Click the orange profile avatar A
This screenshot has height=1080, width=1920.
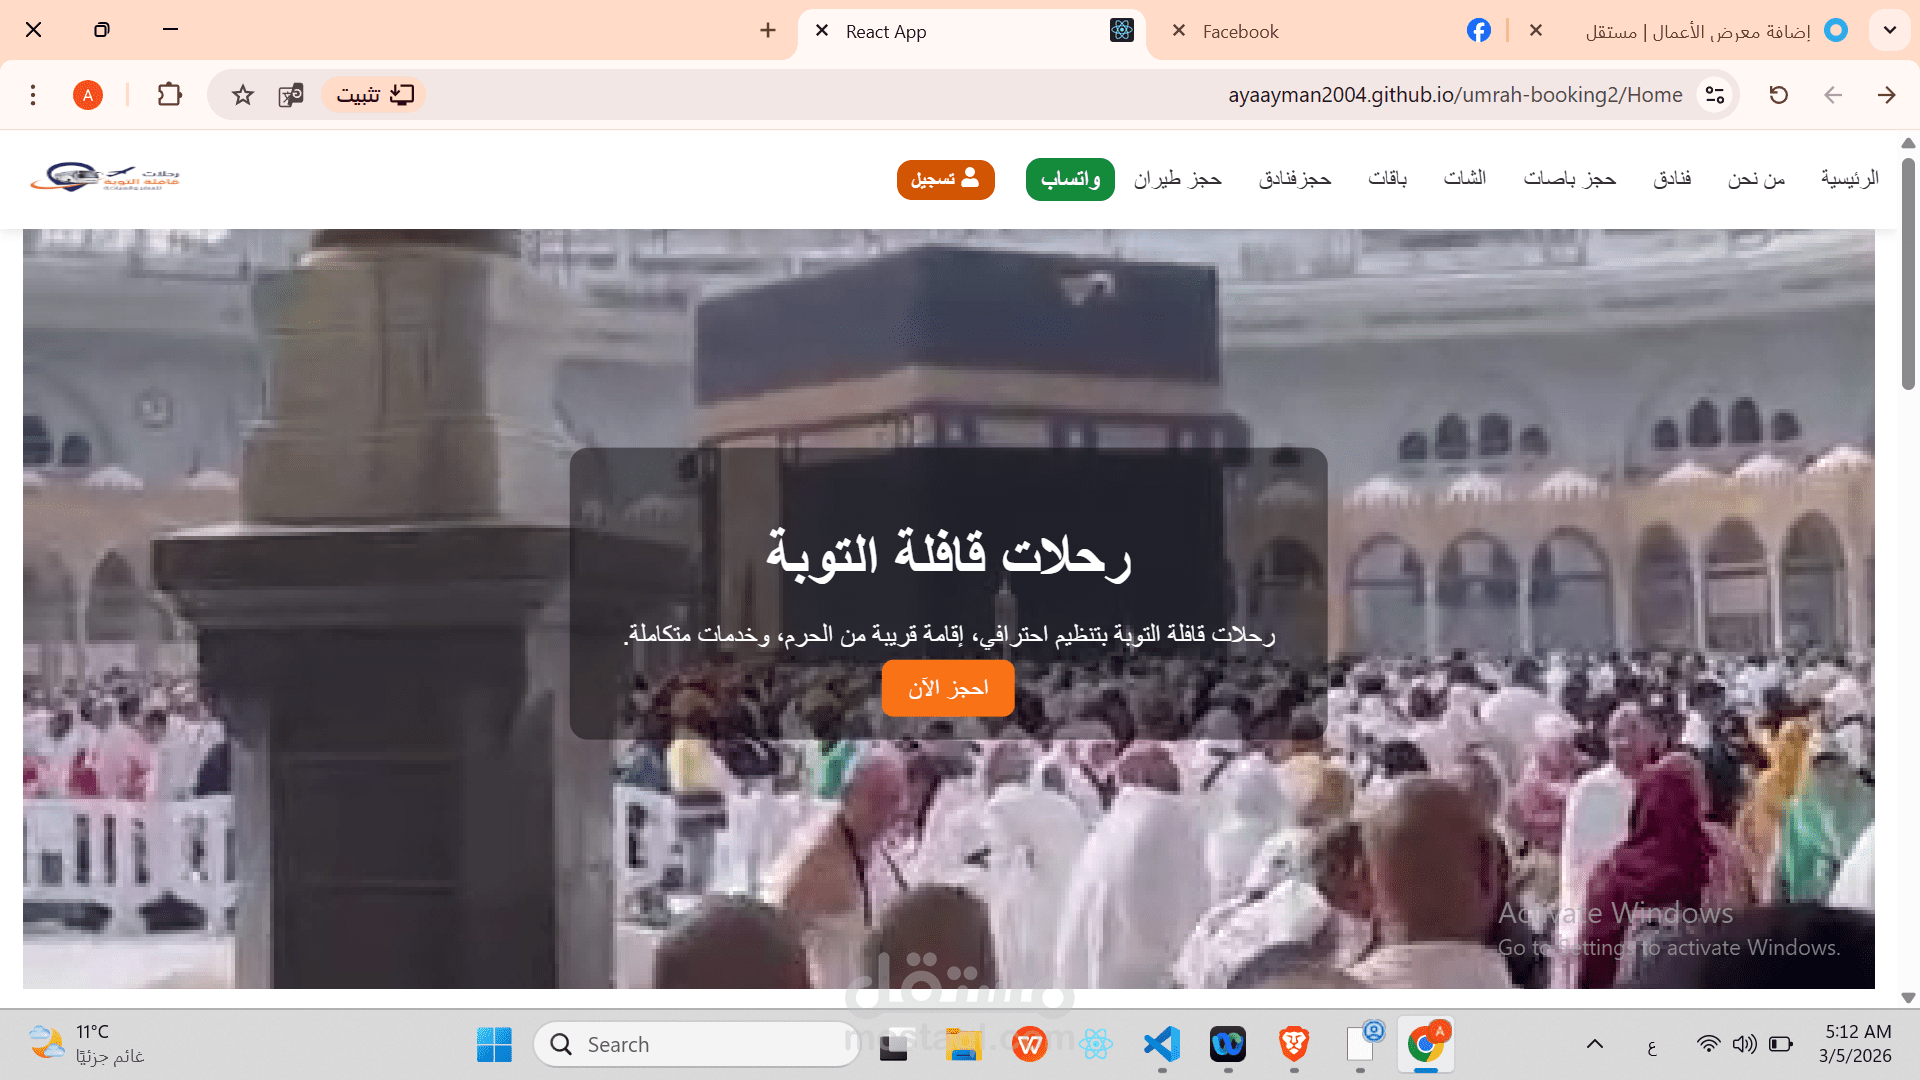pos(88,94)
